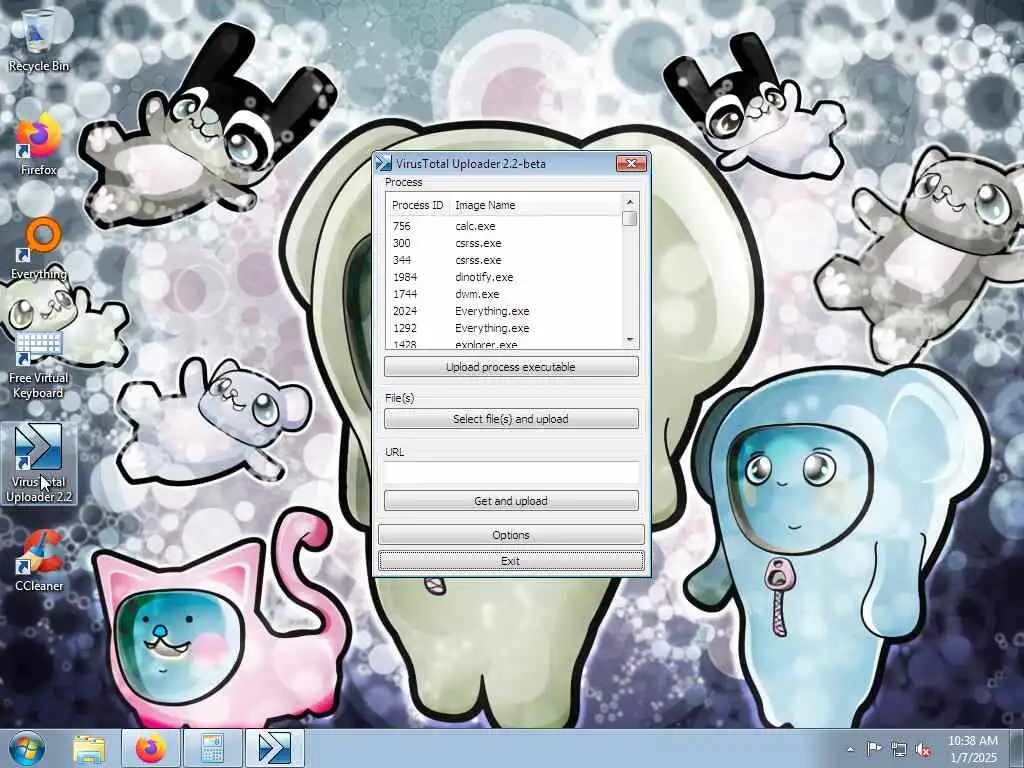Select csrss.exe with ID 344
Screen dimensions: 1024x768
(x=504, y=260)
